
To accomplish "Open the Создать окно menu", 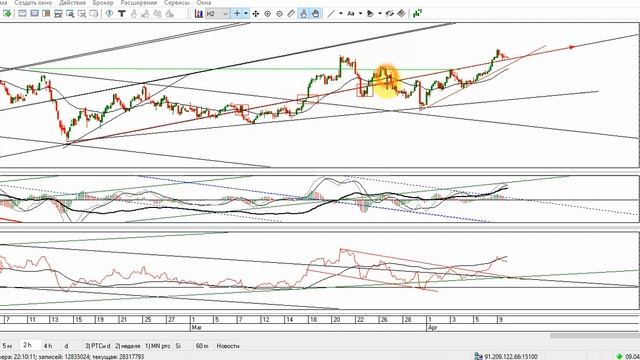I will (33, 2).
